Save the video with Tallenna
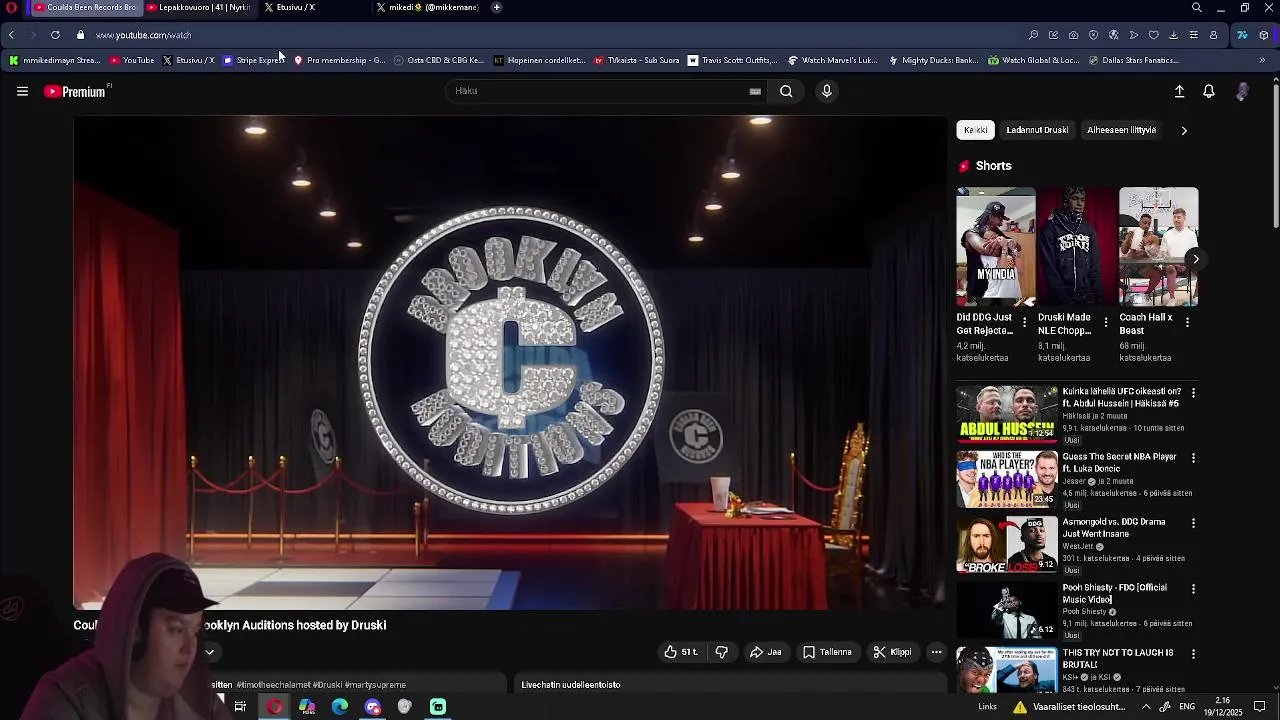The image size is (1280, 720). click(827, 652)
